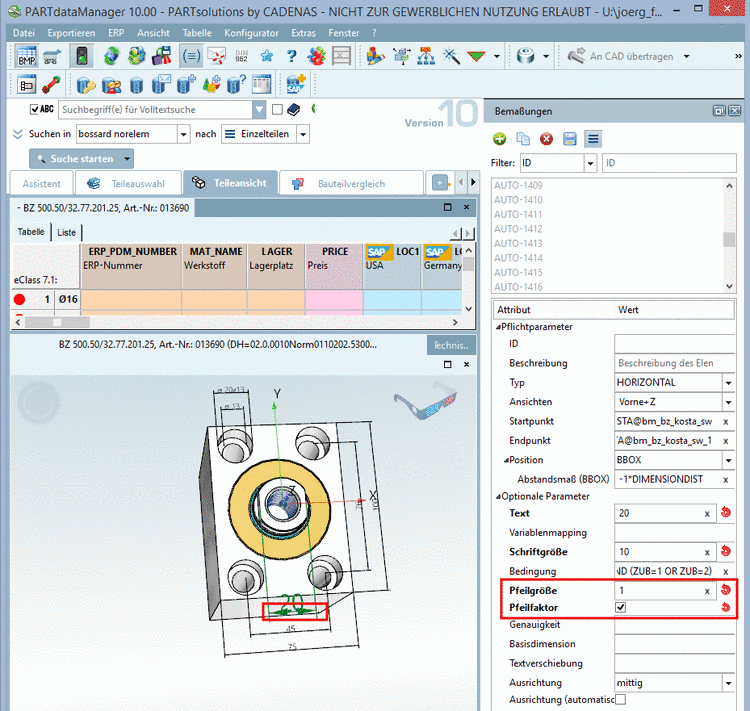Click the save floppy disk icon in Bemaßungen
The height and width of the screenshot is (711, 750).
tap(569, 138)
